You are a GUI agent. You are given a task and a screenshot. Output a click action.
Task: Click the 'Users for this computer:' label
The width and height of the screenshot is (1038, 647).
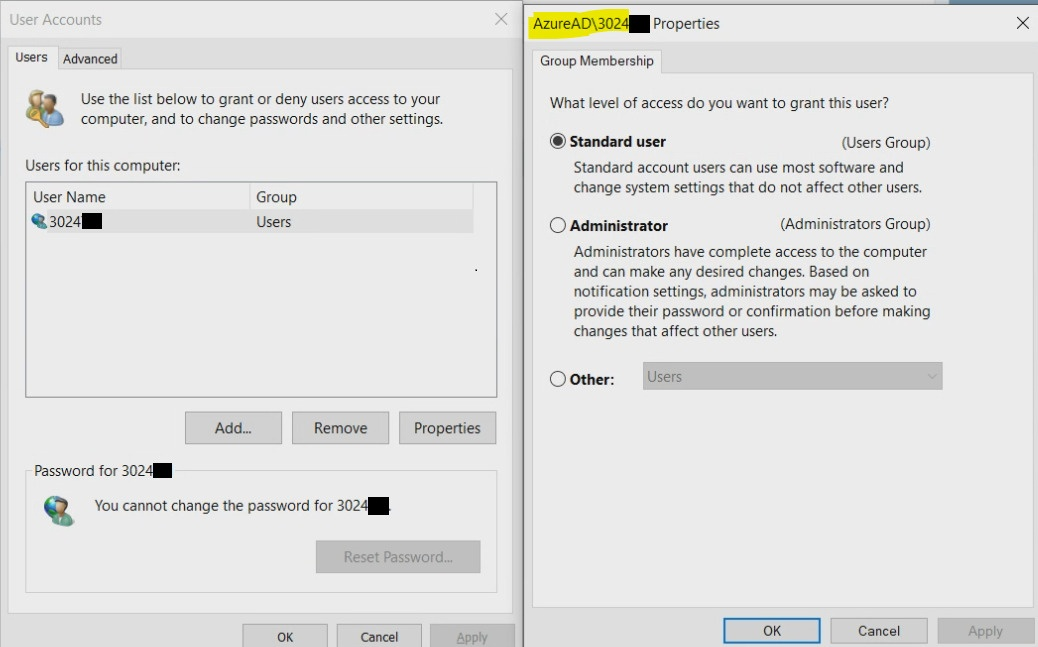pos(103,166)
